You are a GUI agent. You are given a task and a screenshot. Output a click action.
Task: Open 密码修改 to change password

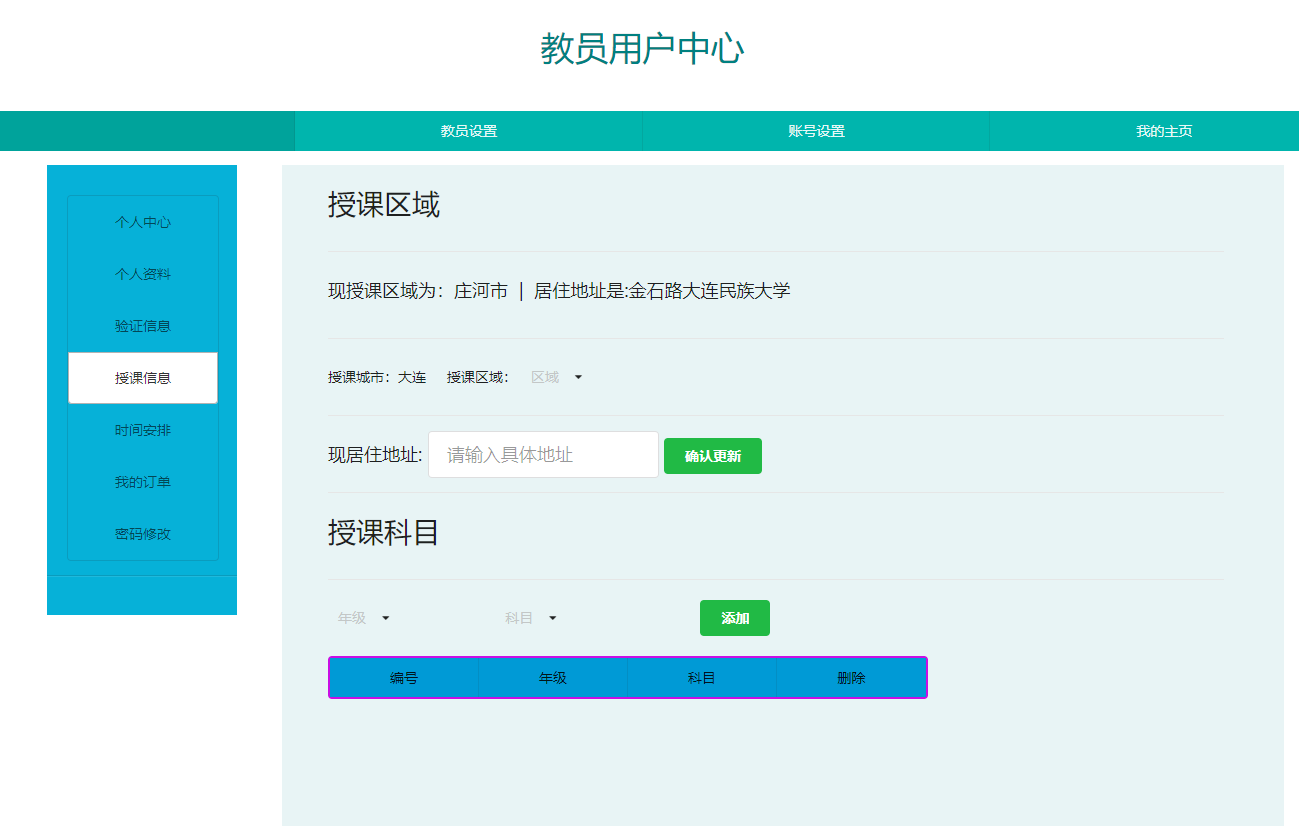tap(142, 534)
